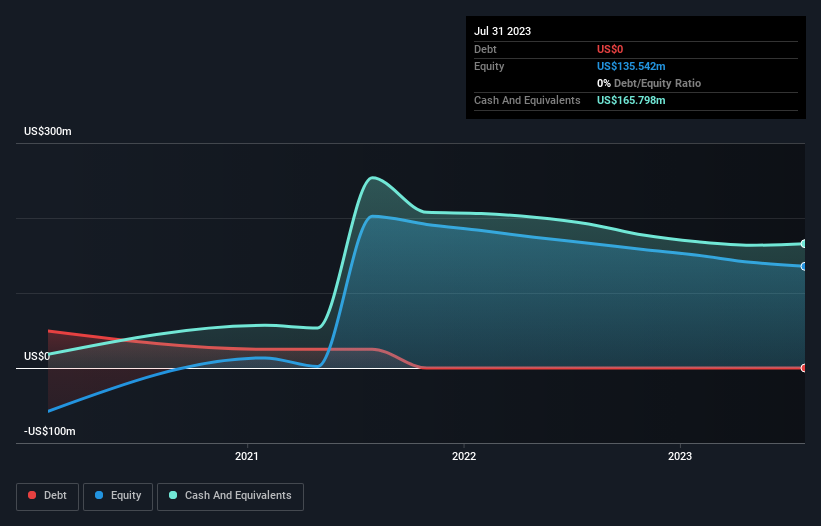The image size is (821, 526).
Task: Click the red Debt legend dot
Action: pos(32,495)
